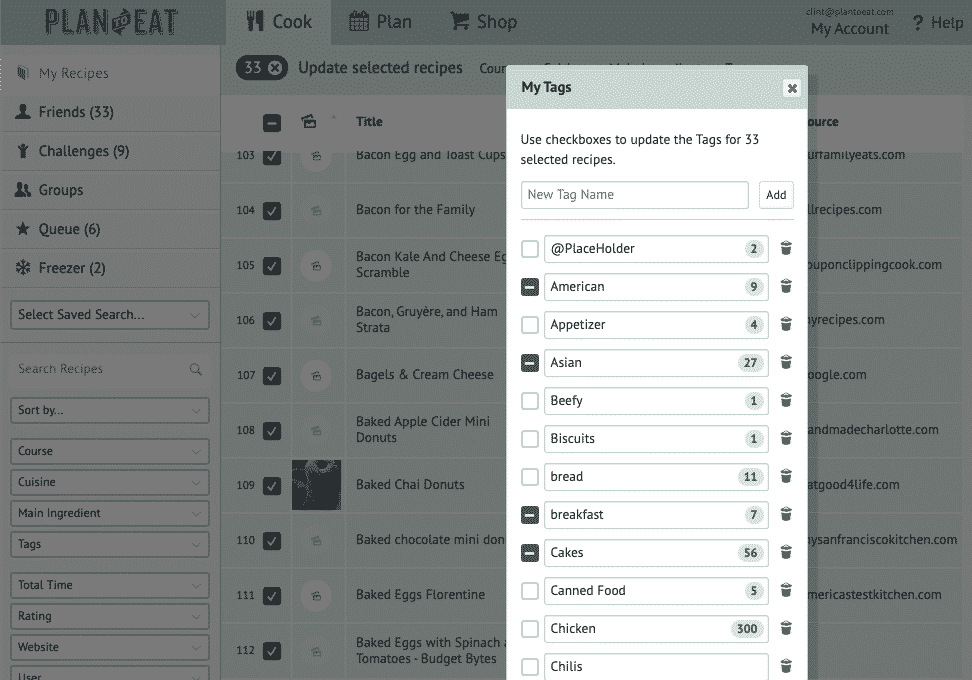Open the Sort by dropdown
Viewport: 972px width, 680px height.
110,410
